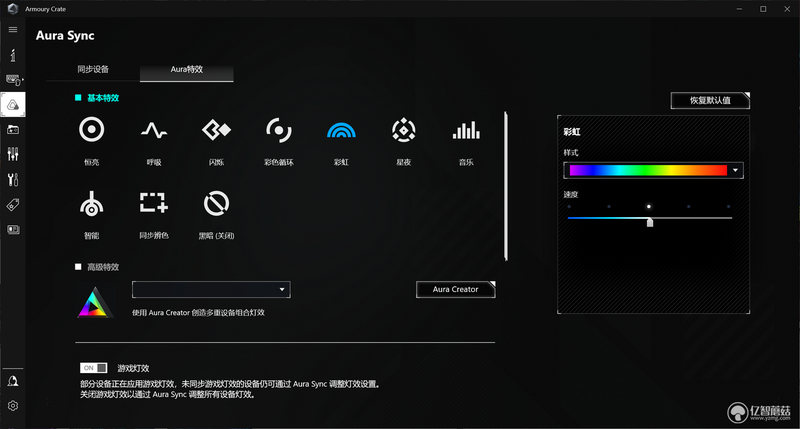Open the advanced effects dropdown
The image size is (800, 429).
click(x=211, y=289)
